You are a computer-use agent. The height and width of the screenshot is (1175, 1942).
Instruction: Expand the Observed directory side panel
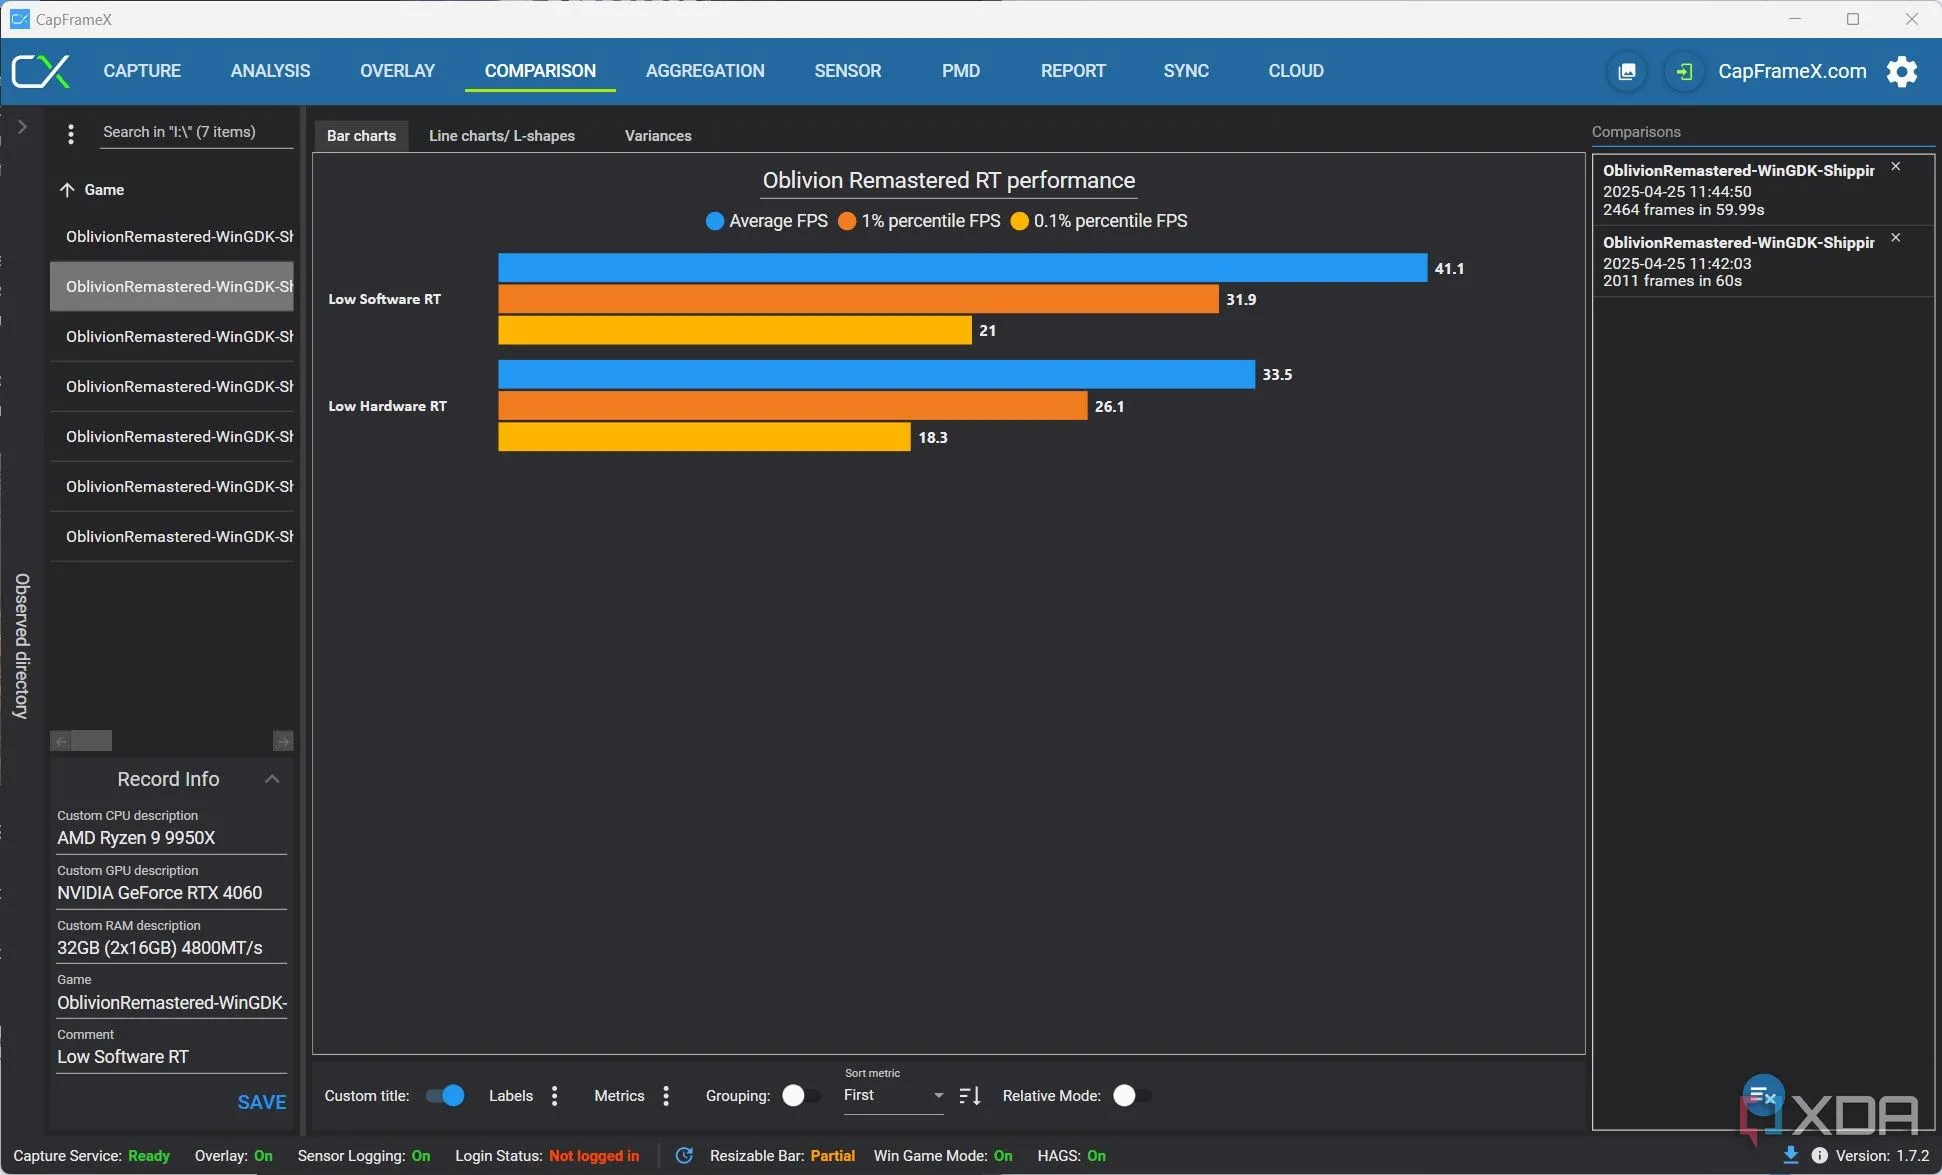coord(22,127)
